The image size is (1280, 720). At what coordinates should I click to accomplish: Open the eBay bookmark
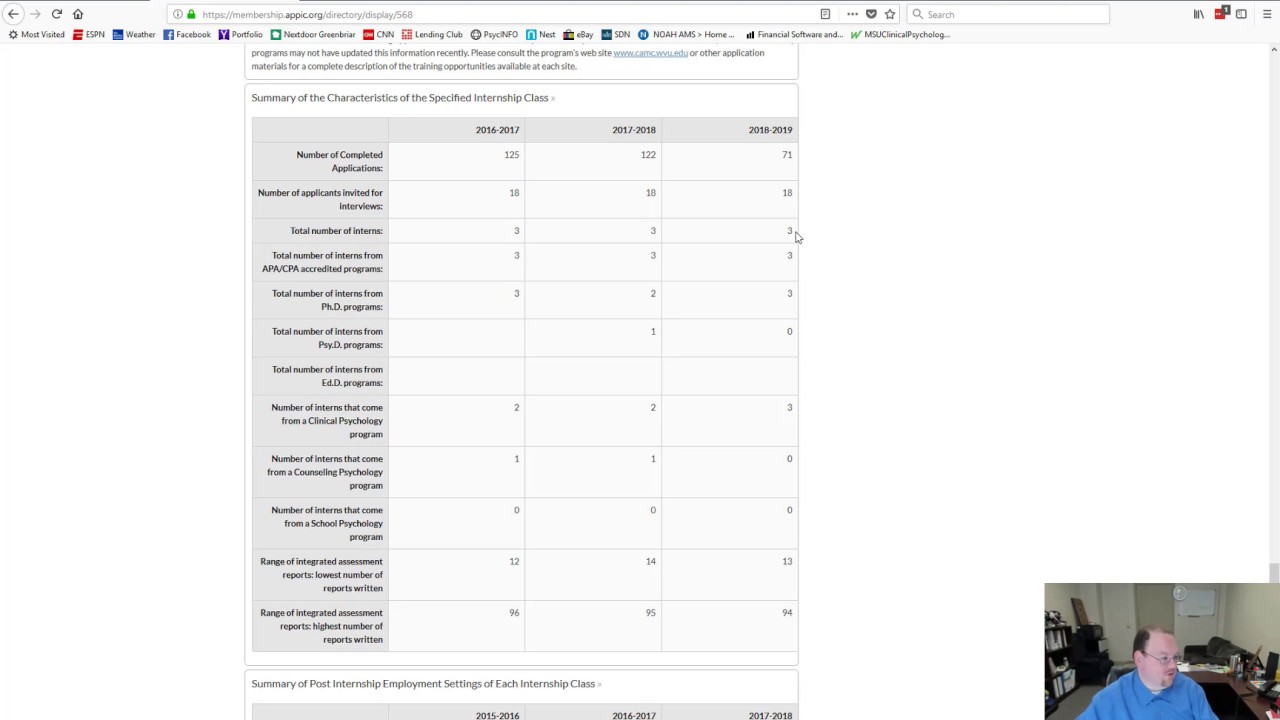578,34
